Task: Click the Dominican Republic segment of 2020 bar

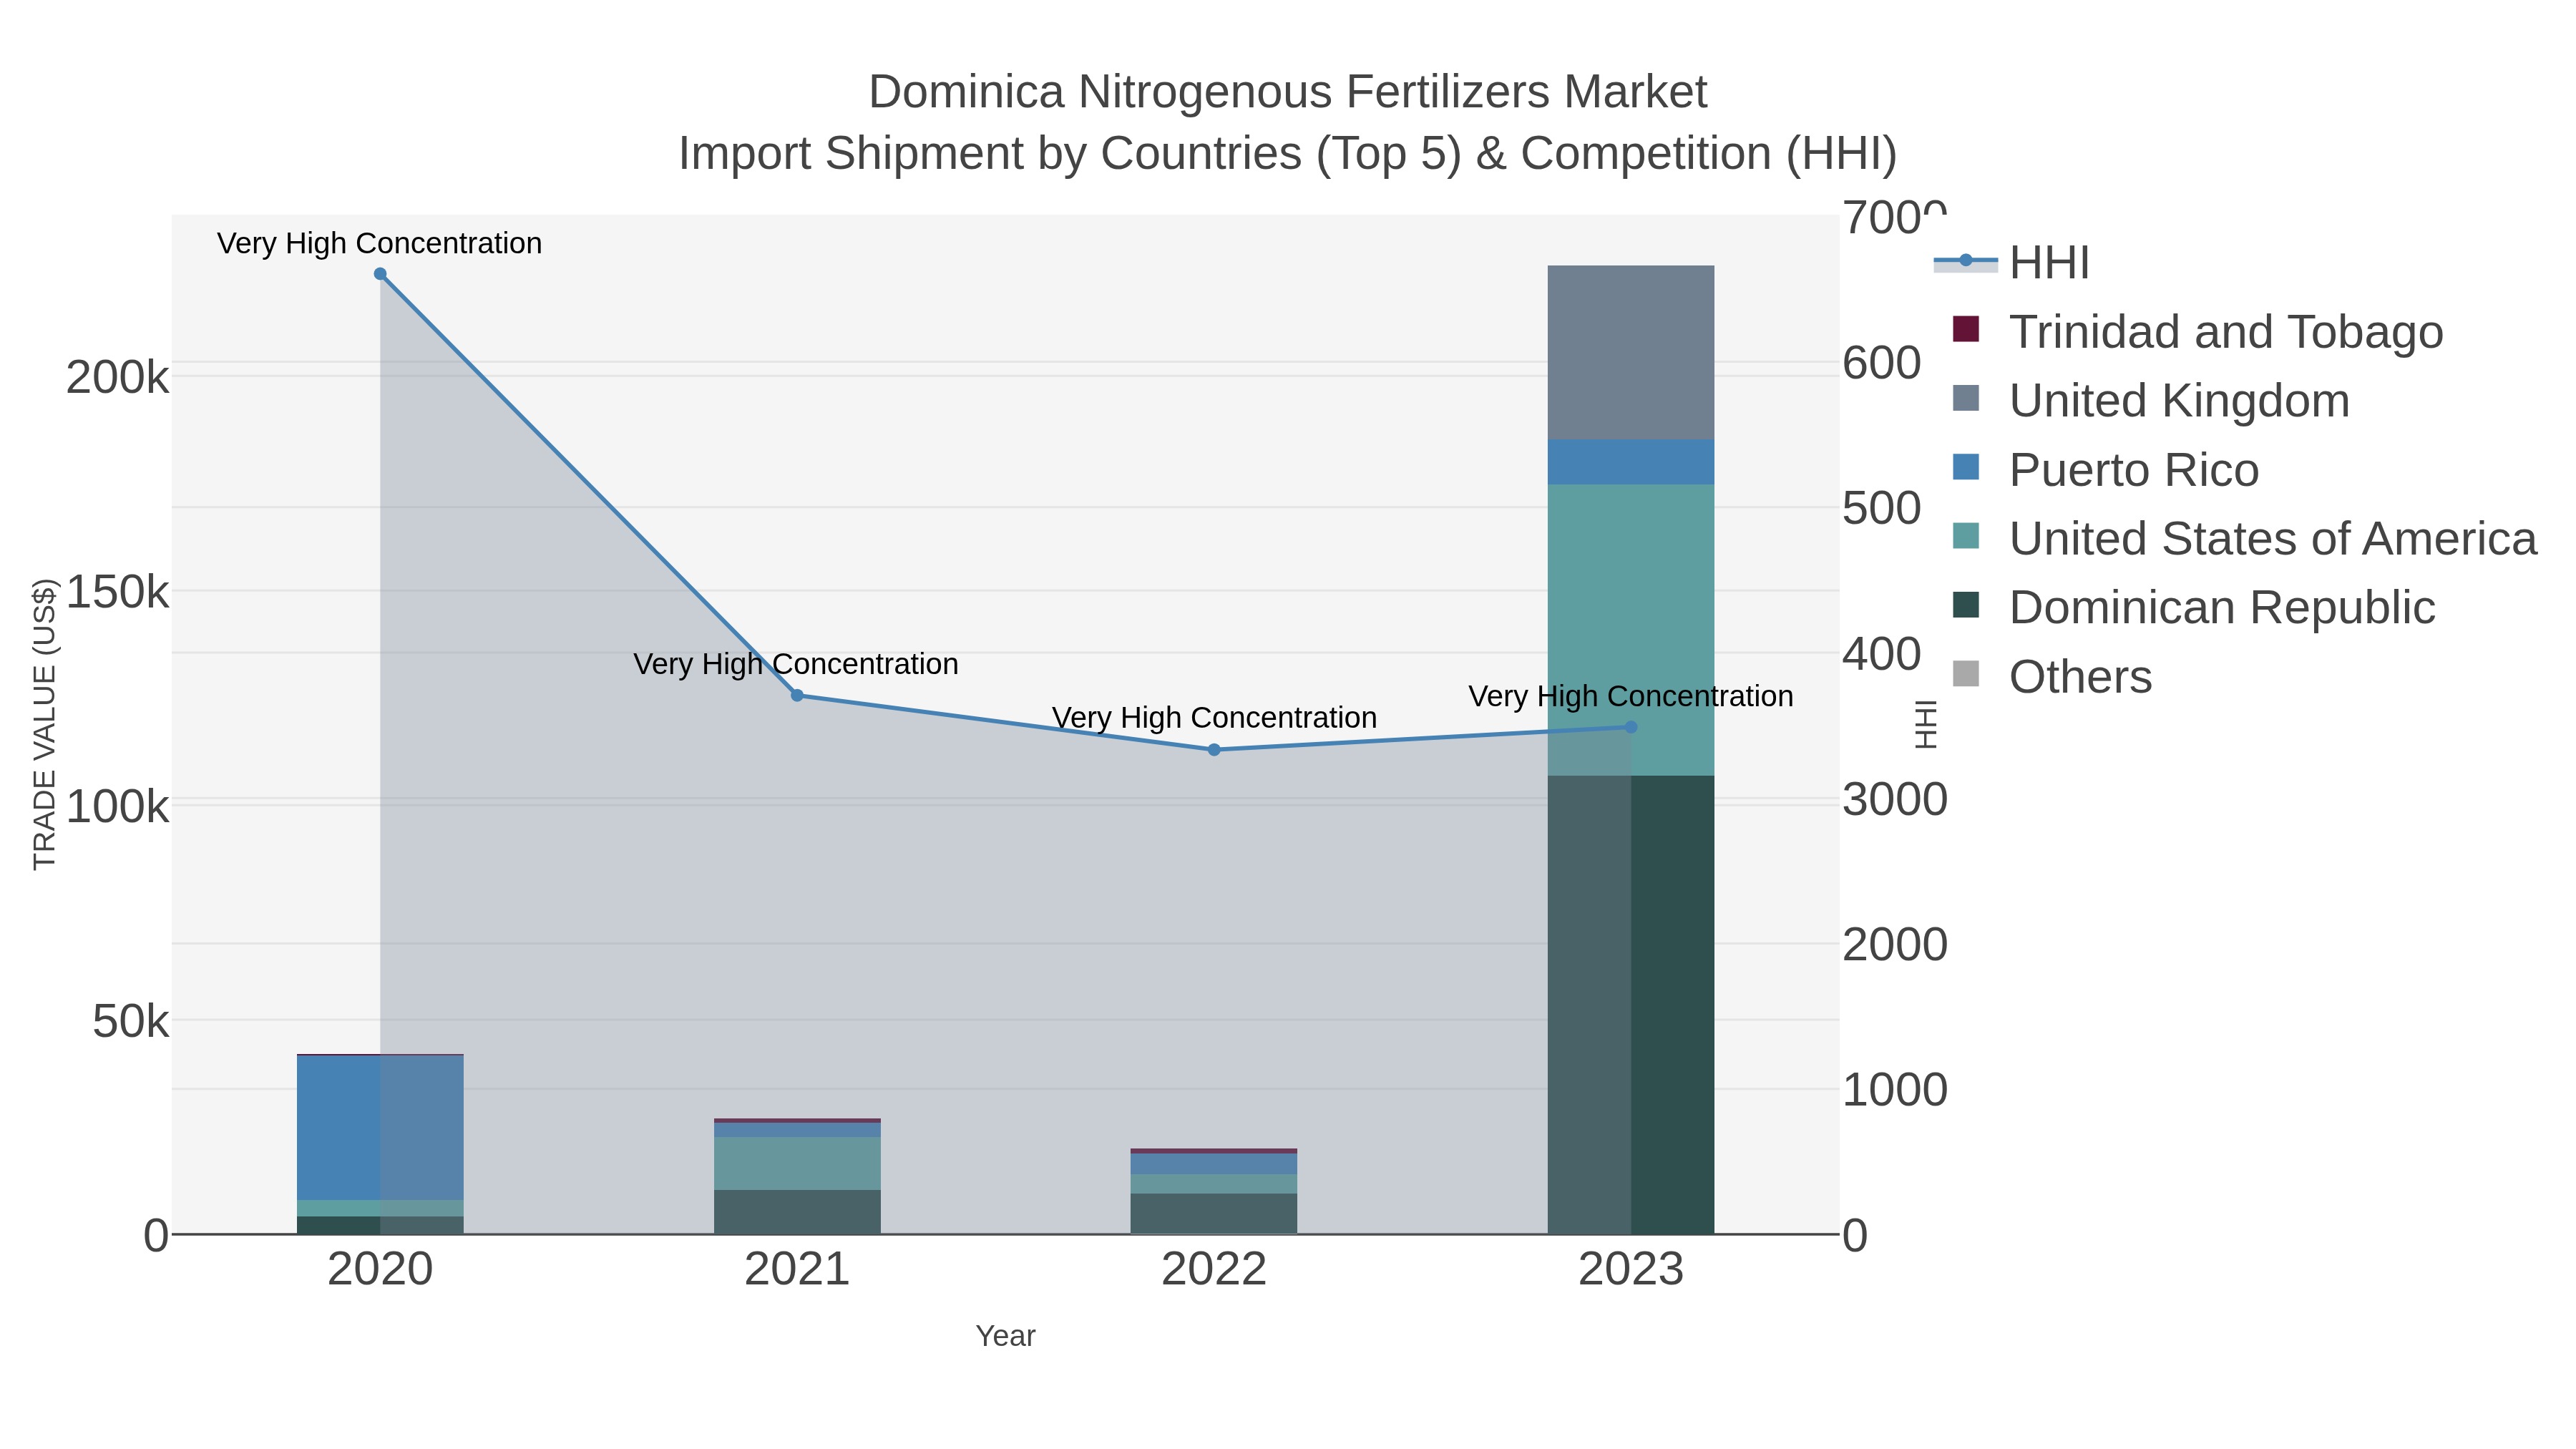Action: [380, 1225]
